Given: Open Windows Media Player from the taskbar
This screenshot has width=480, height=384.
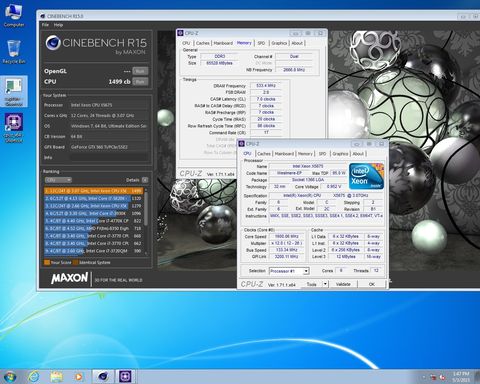Looking at the screenshot, I should click(x=79, y=377).
